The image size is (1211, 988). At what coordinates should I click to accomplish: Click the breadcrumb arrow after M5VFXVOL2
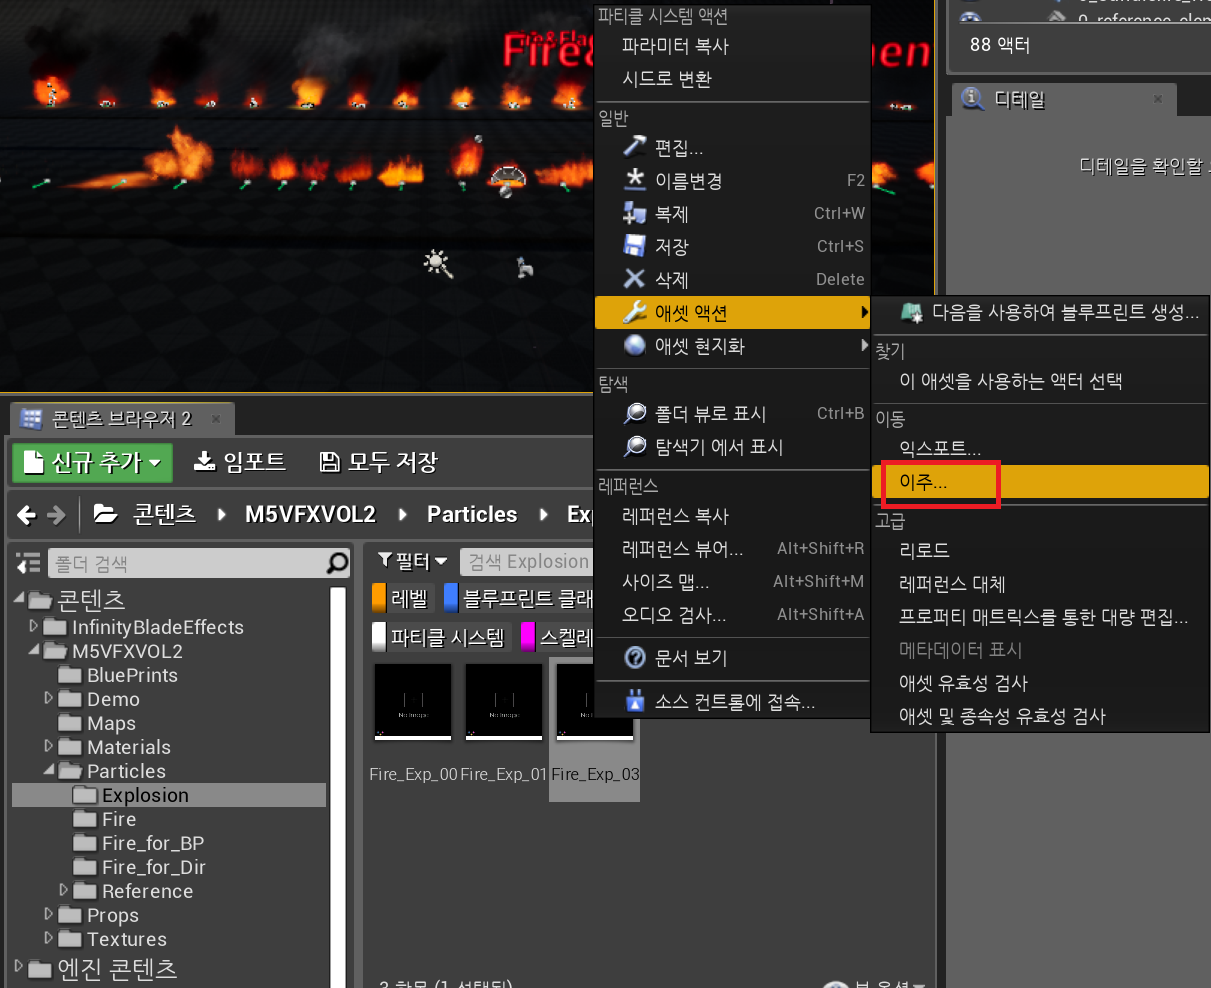402,515
